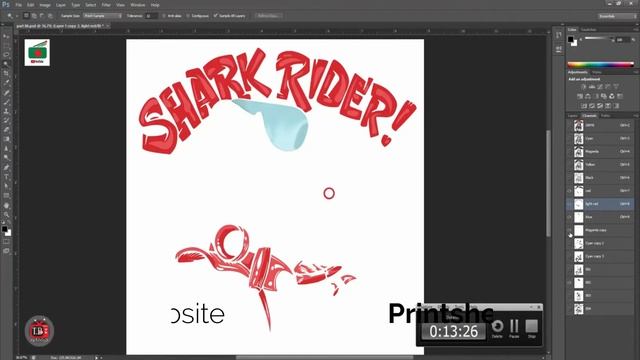Switch to the Layers tab

pyautogui.click(x=573, y=116)
